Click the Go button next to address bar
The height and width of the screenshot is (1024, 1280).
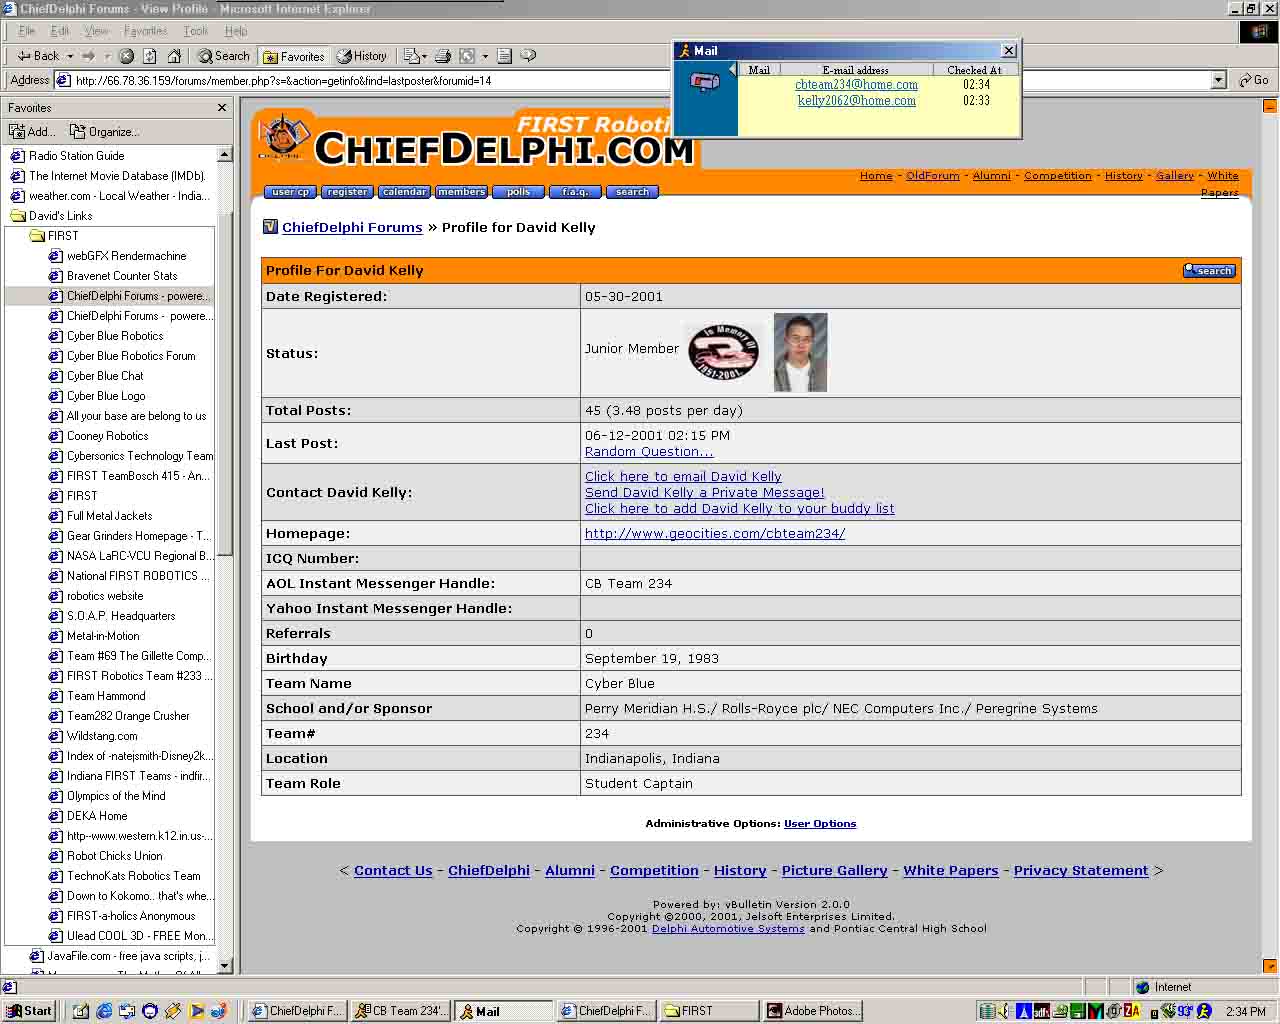pos(1253,80)
